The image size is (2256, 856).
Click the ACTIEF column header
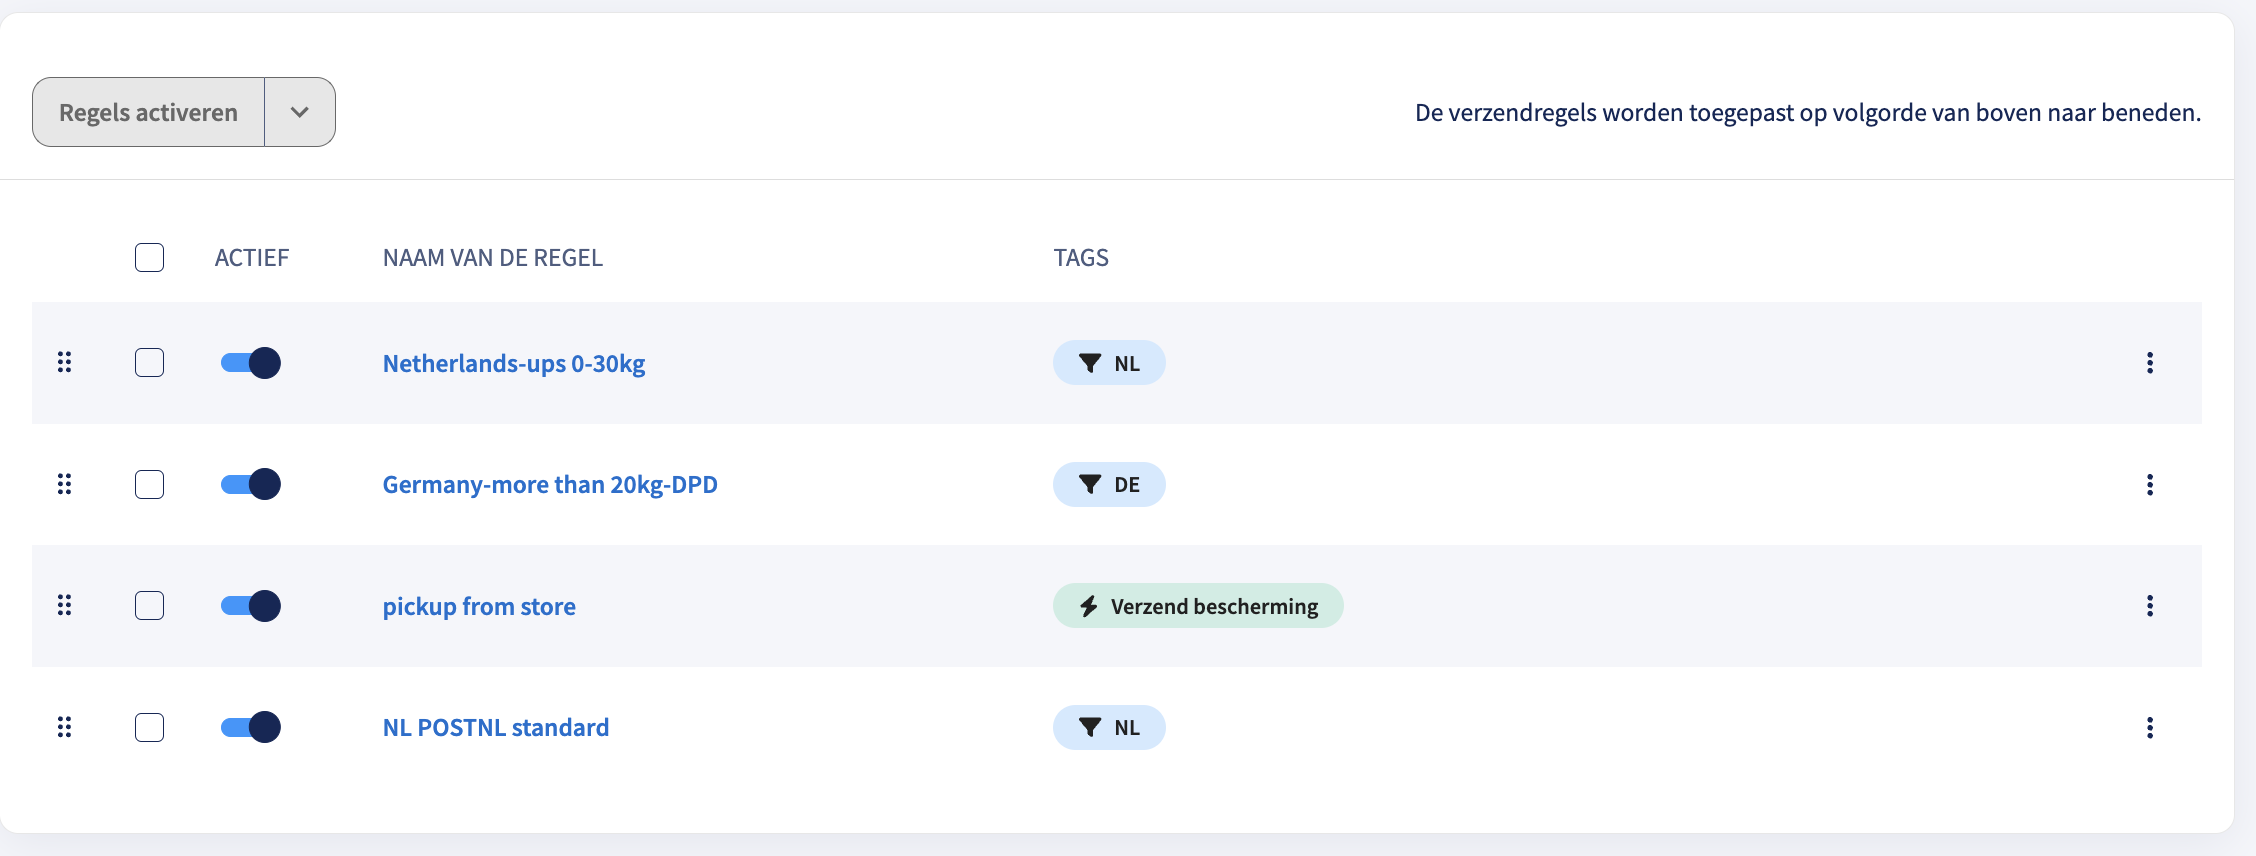[x=252, y=258]
